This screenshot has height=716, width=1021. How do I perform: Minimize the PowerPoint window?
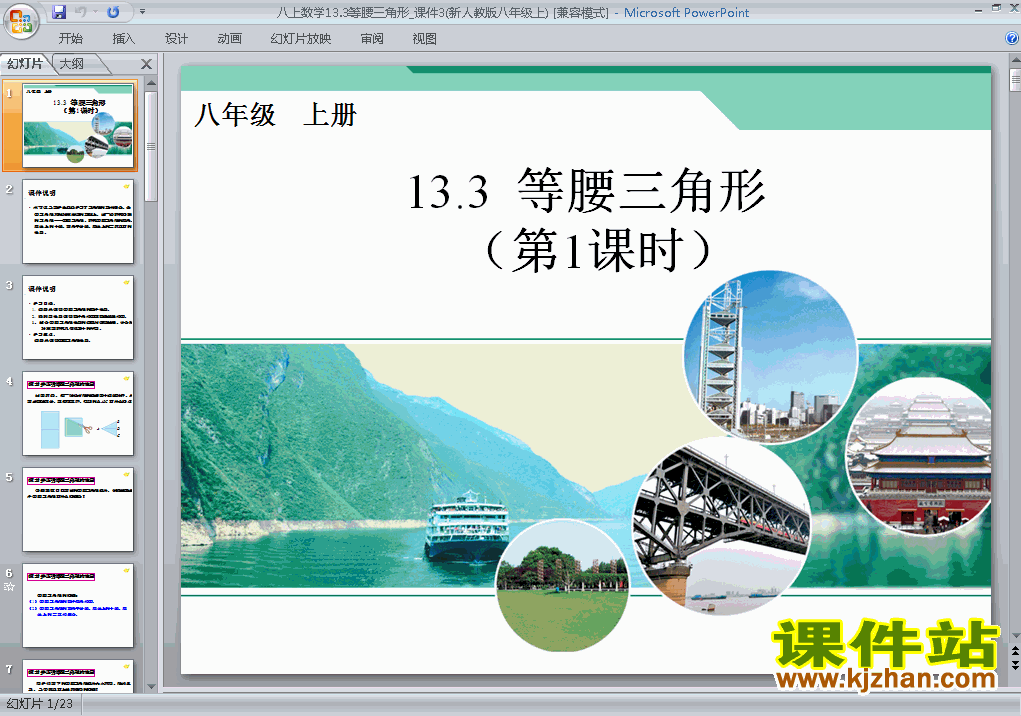click(978, 10)
